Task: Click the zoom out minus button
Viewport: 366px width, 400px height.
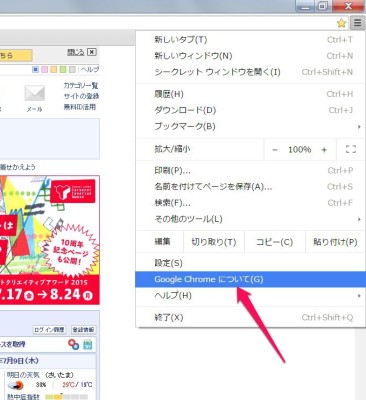Action: [275, 150]
